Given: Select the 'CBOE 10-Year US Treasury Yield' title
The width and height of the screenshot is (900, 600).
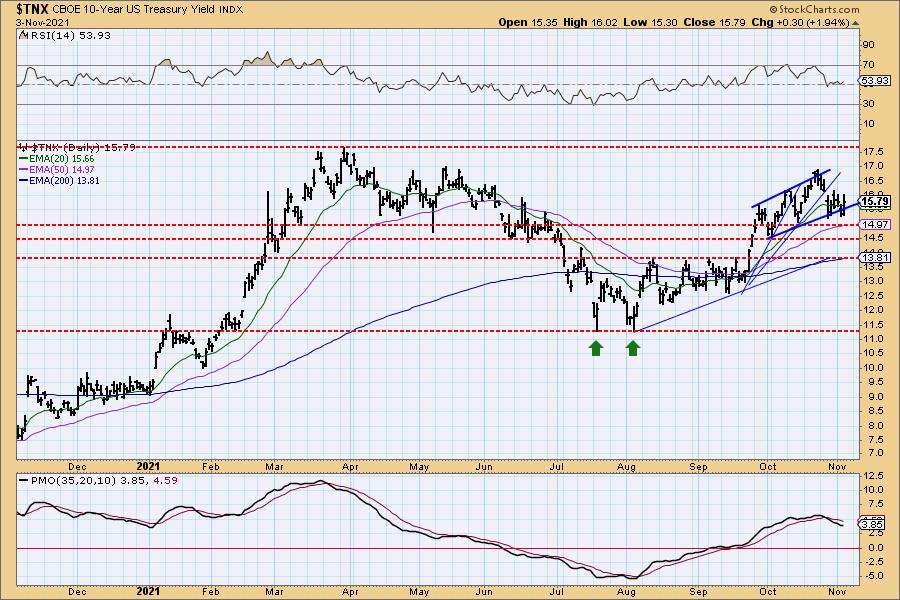Looking at the screenshot, I should [134, 9].
